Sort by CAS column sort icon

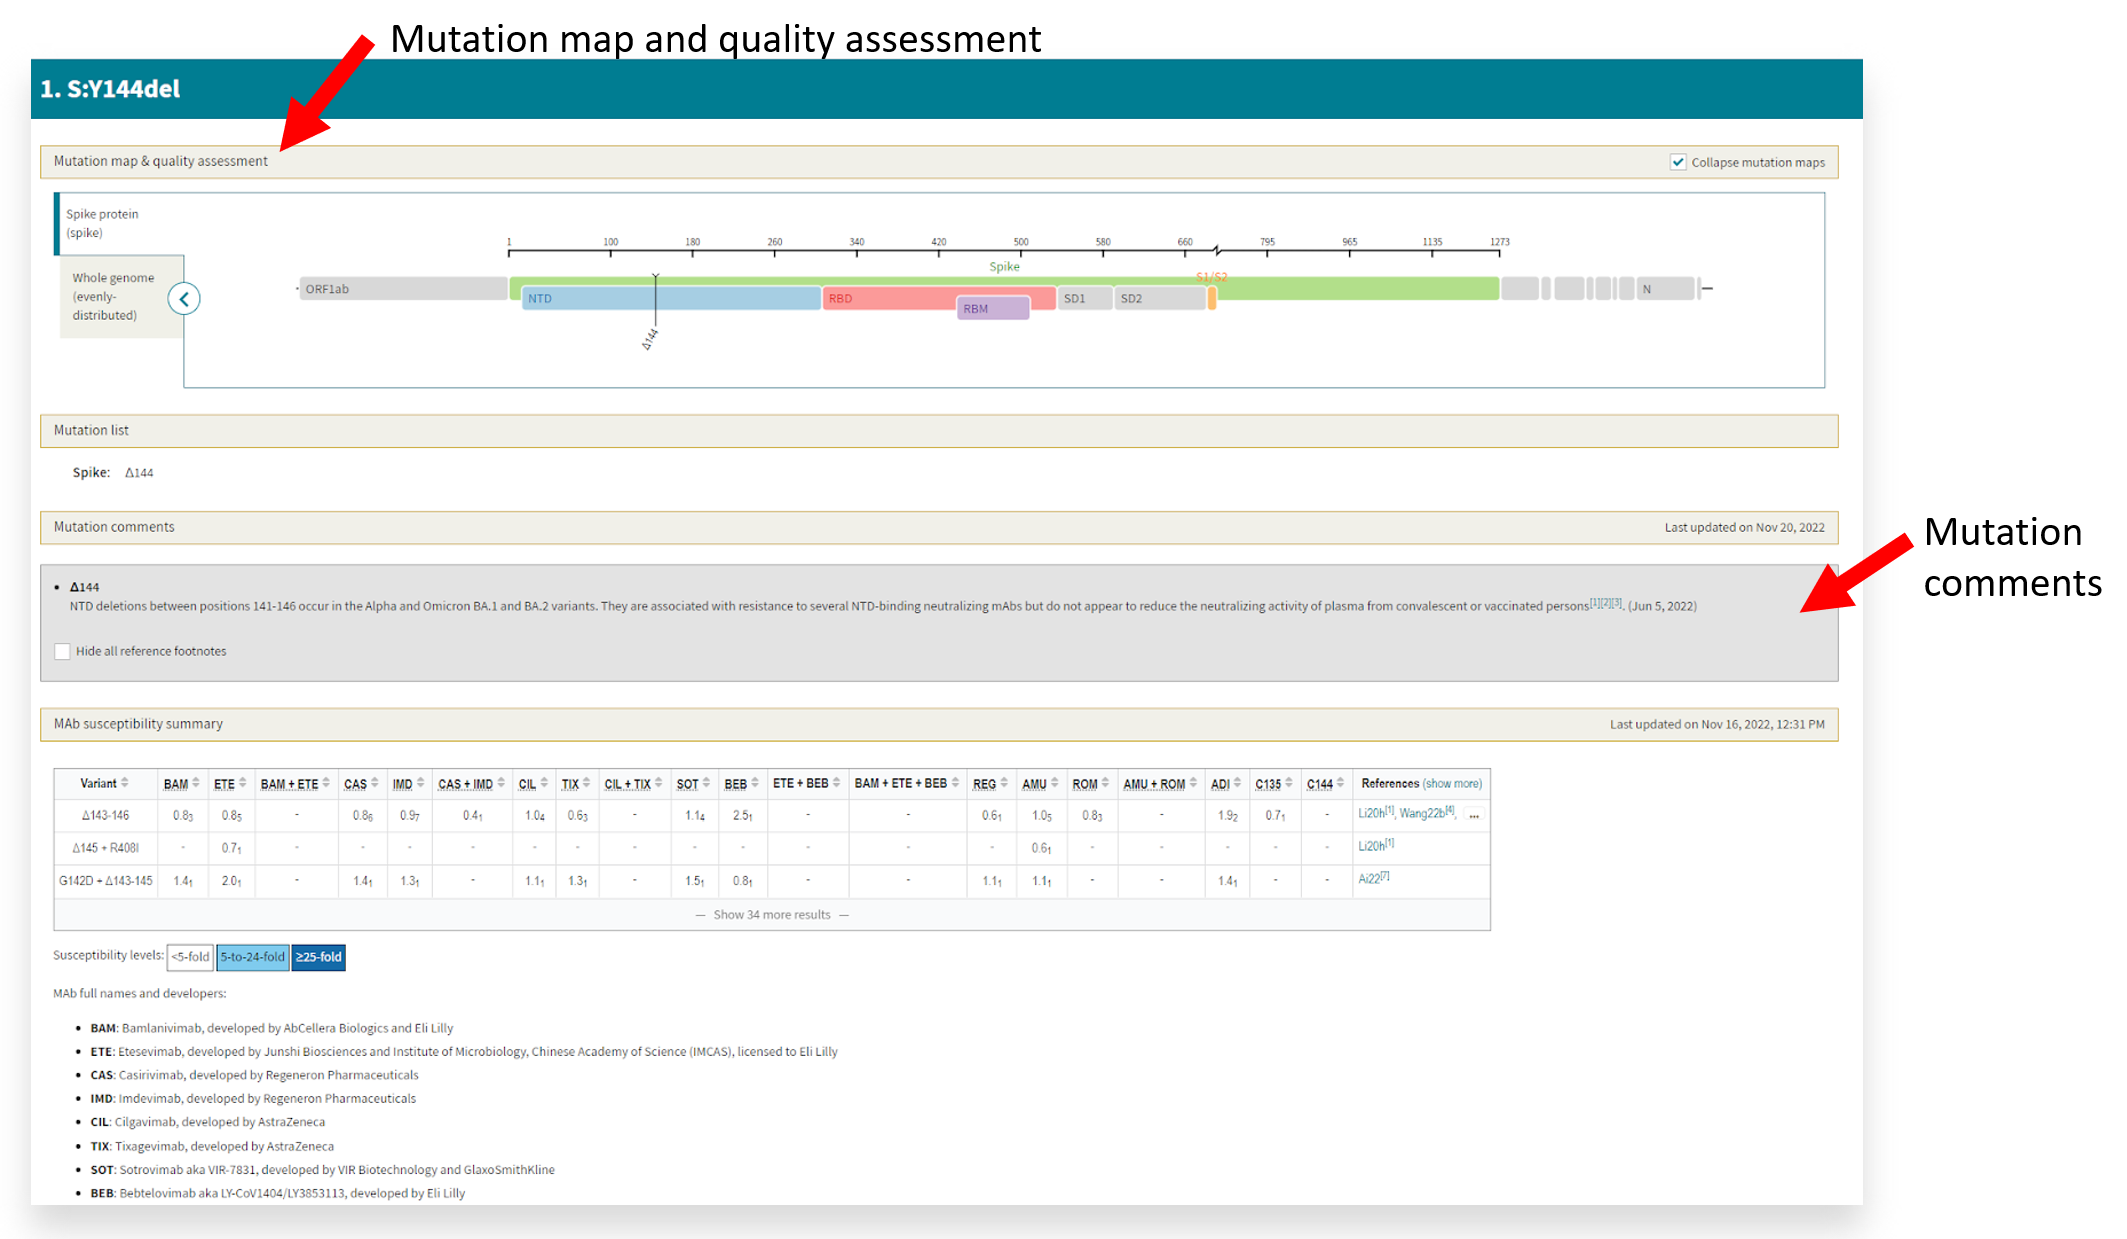375,783
